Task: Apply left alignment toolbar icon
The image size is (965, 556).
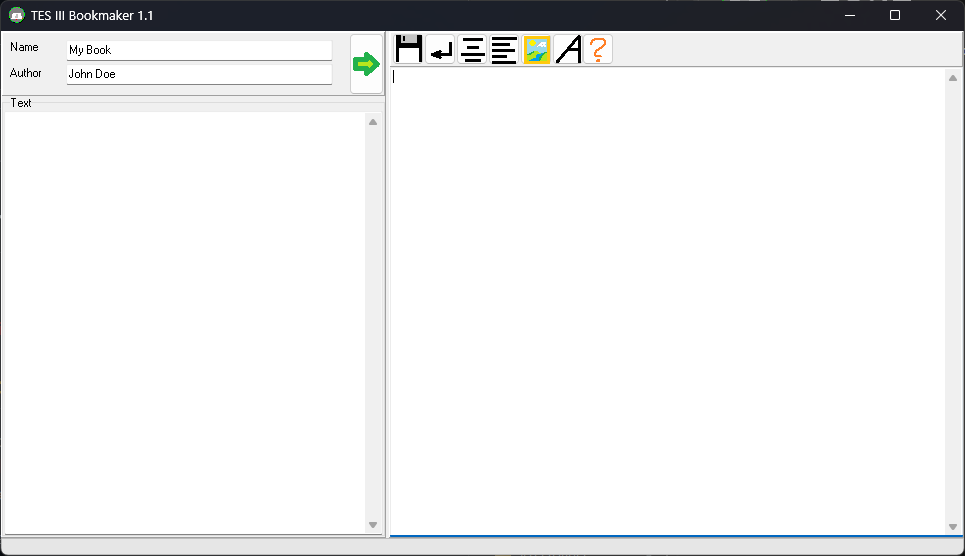Action: (x=504, y=49)
